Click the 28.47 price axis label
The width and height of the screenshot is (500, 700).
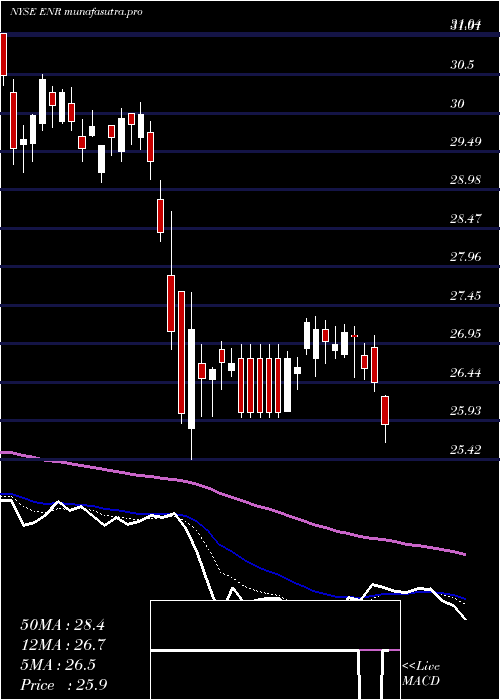pyautogui.click(x=466, y=219)
